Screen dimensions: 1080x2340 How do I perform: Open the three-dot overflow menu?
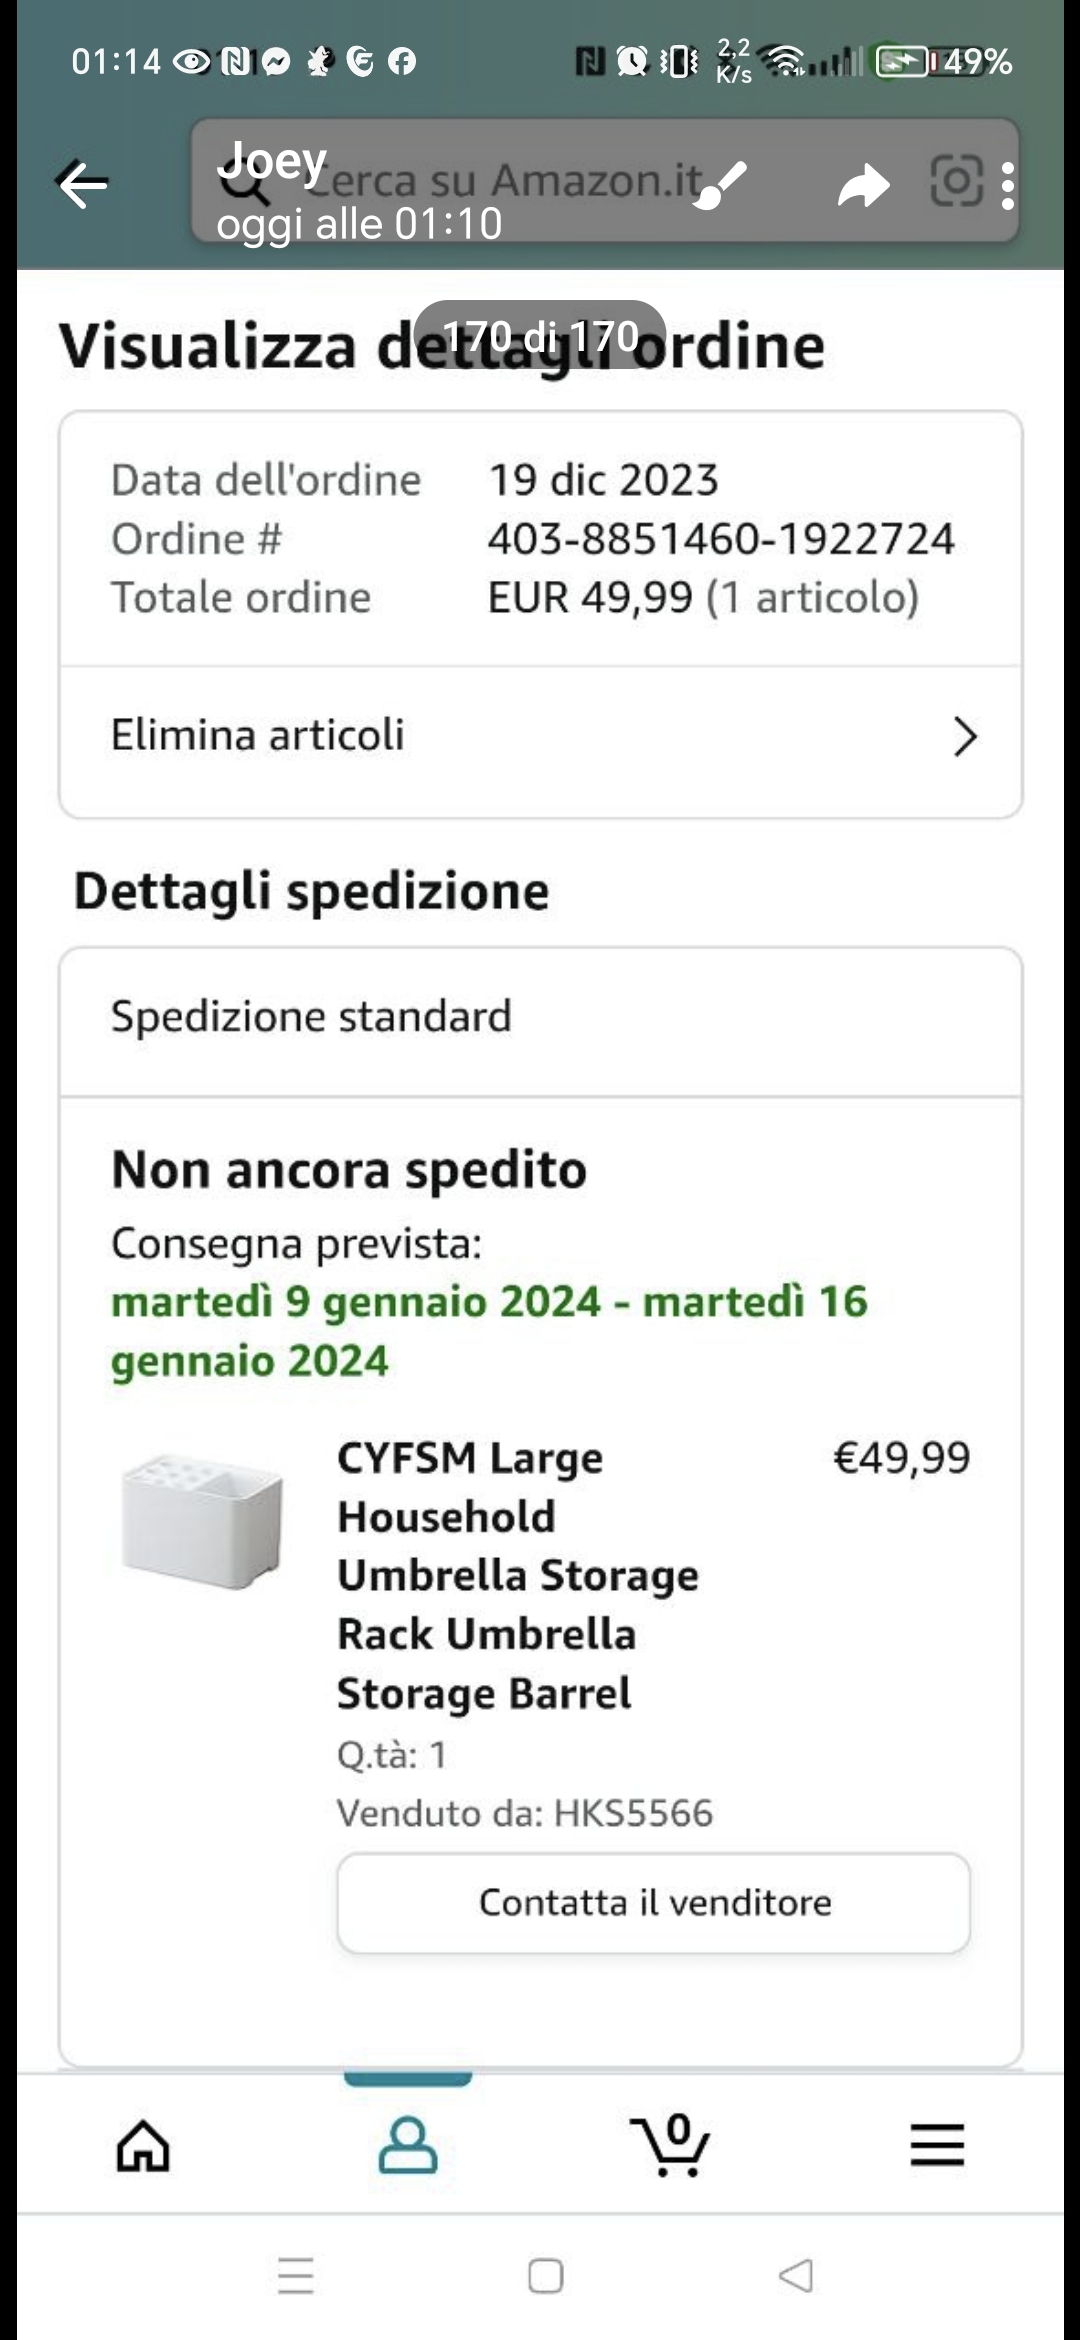[x=1007, y=186]
